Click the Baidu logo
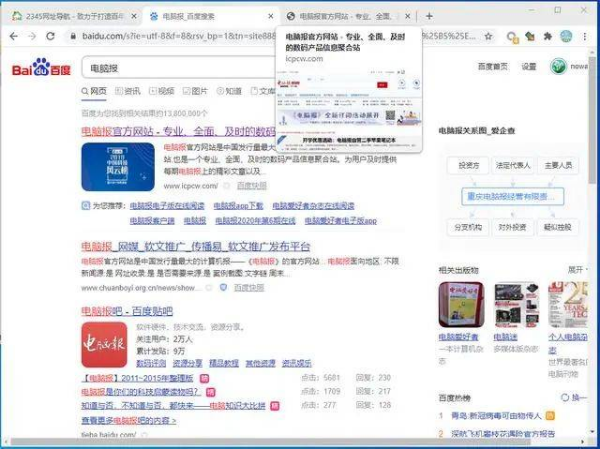 [41, 68]
